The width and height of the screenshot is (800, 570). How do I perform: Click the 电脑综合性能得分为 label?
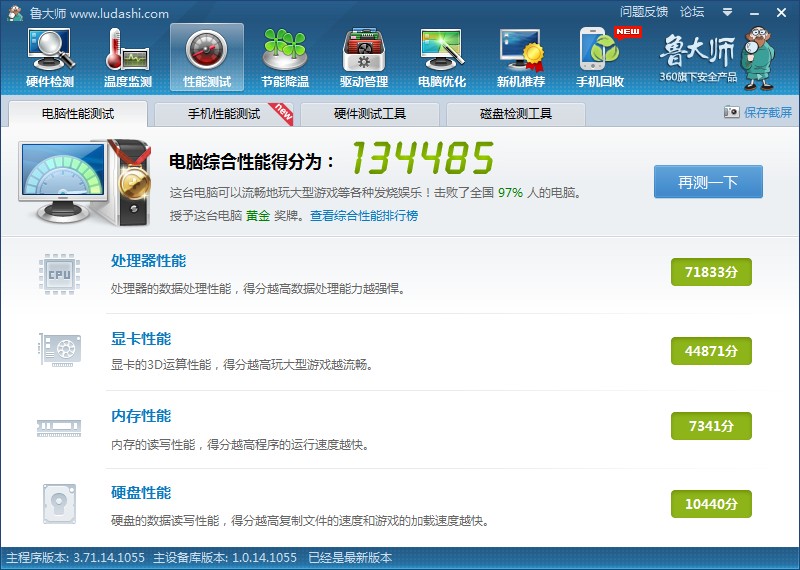click(251, 162)
